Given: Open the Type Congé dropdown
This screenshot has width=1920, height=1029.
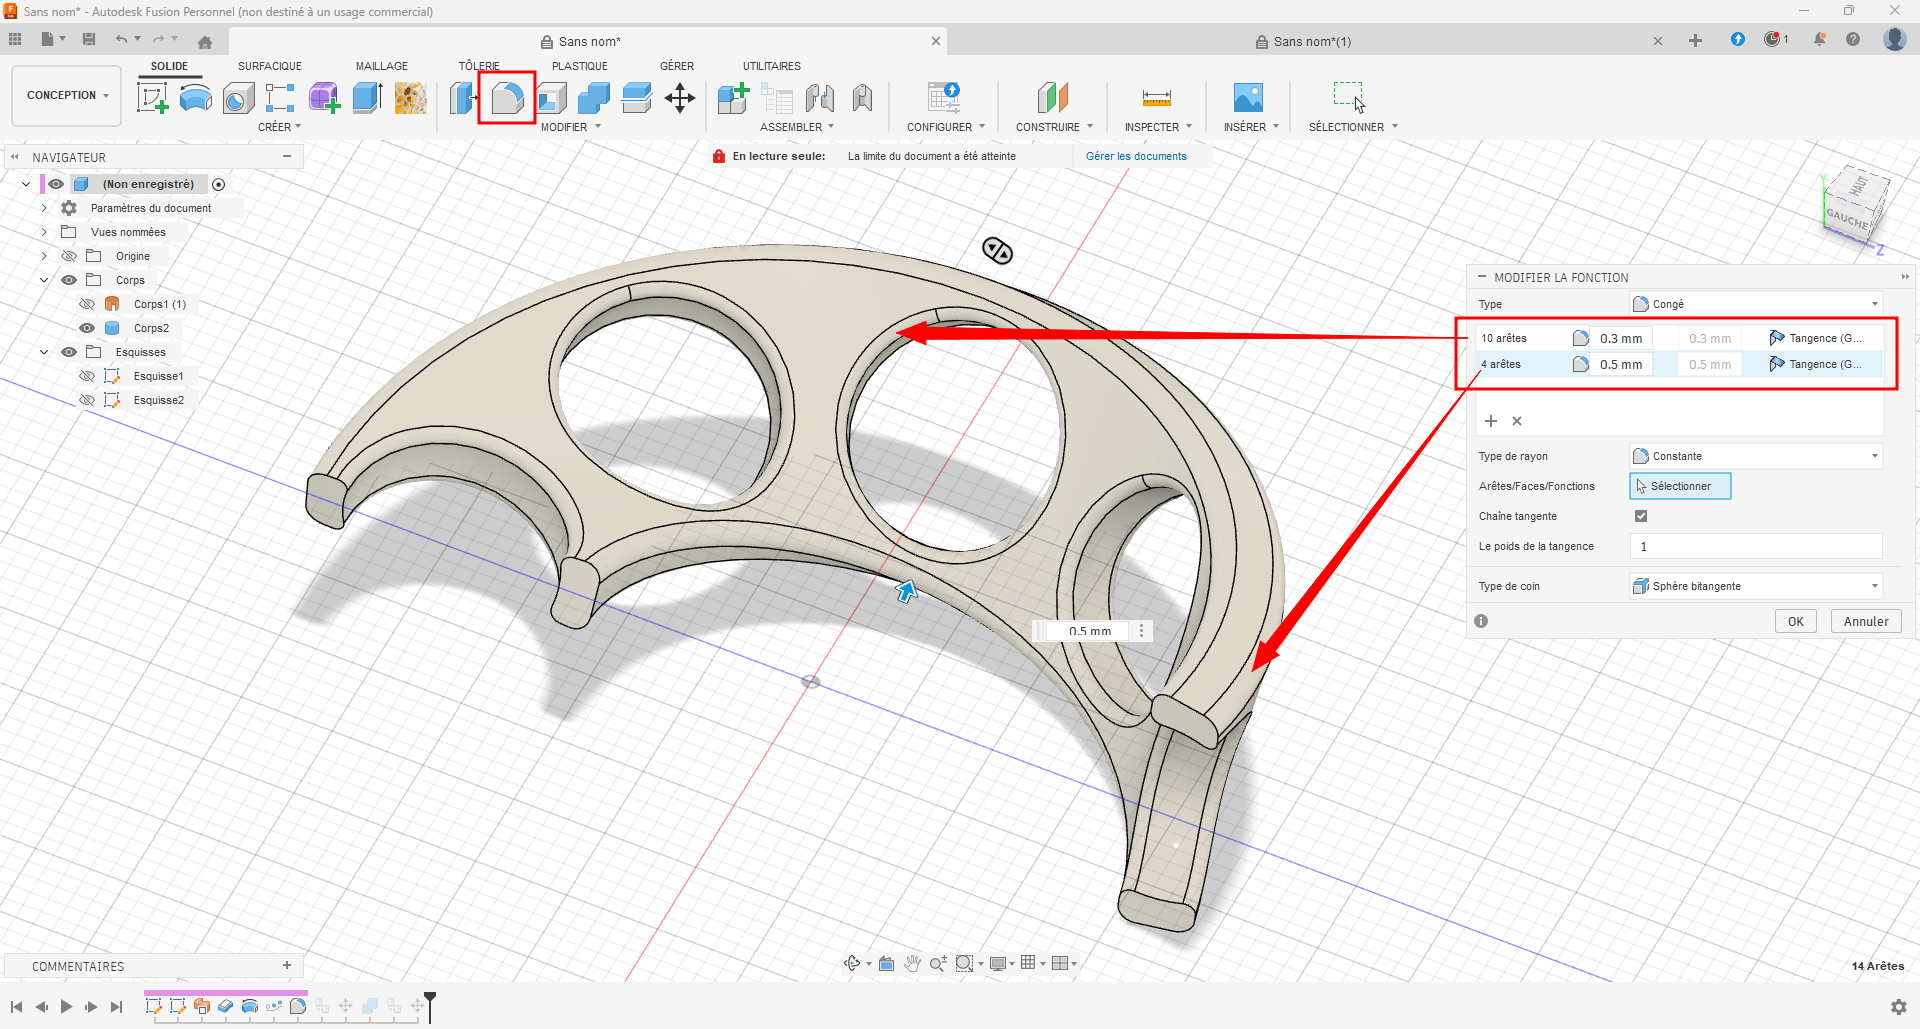Looking at the screenshot, I should coord(1756,304).
